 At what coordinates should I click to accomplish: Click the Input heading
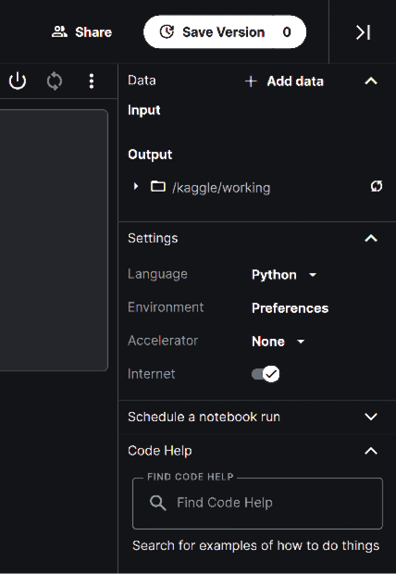[144, 110]
